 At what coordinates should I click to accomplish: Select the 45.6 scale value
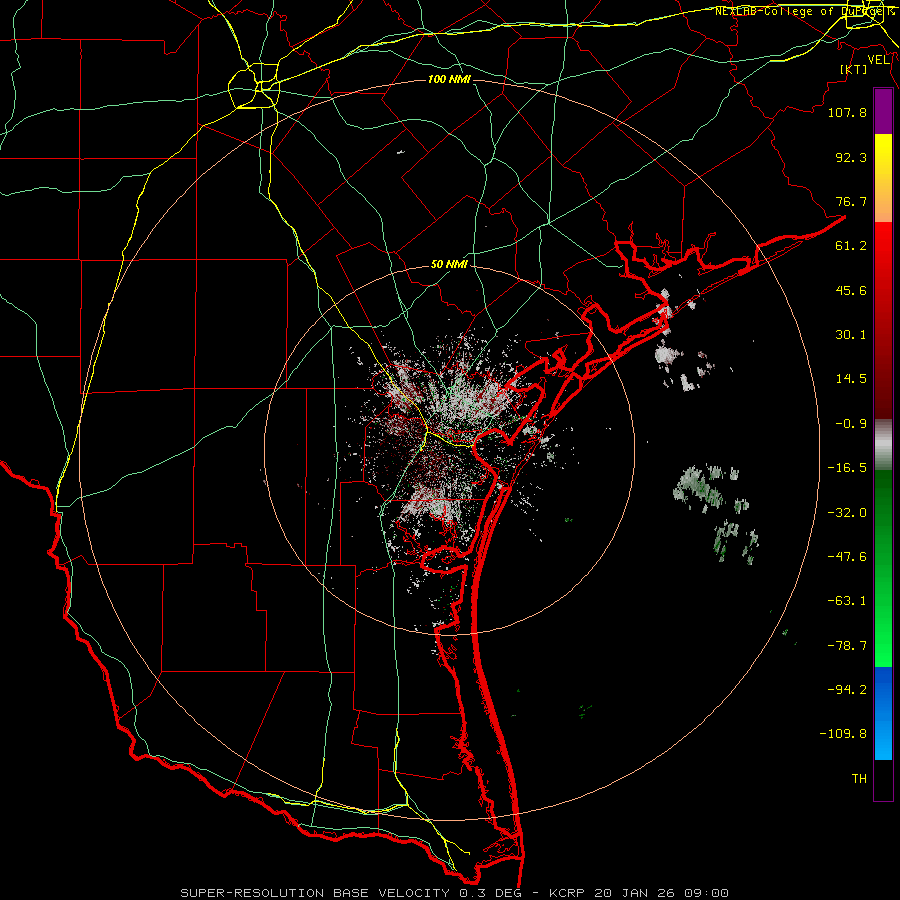coord(851,290)
